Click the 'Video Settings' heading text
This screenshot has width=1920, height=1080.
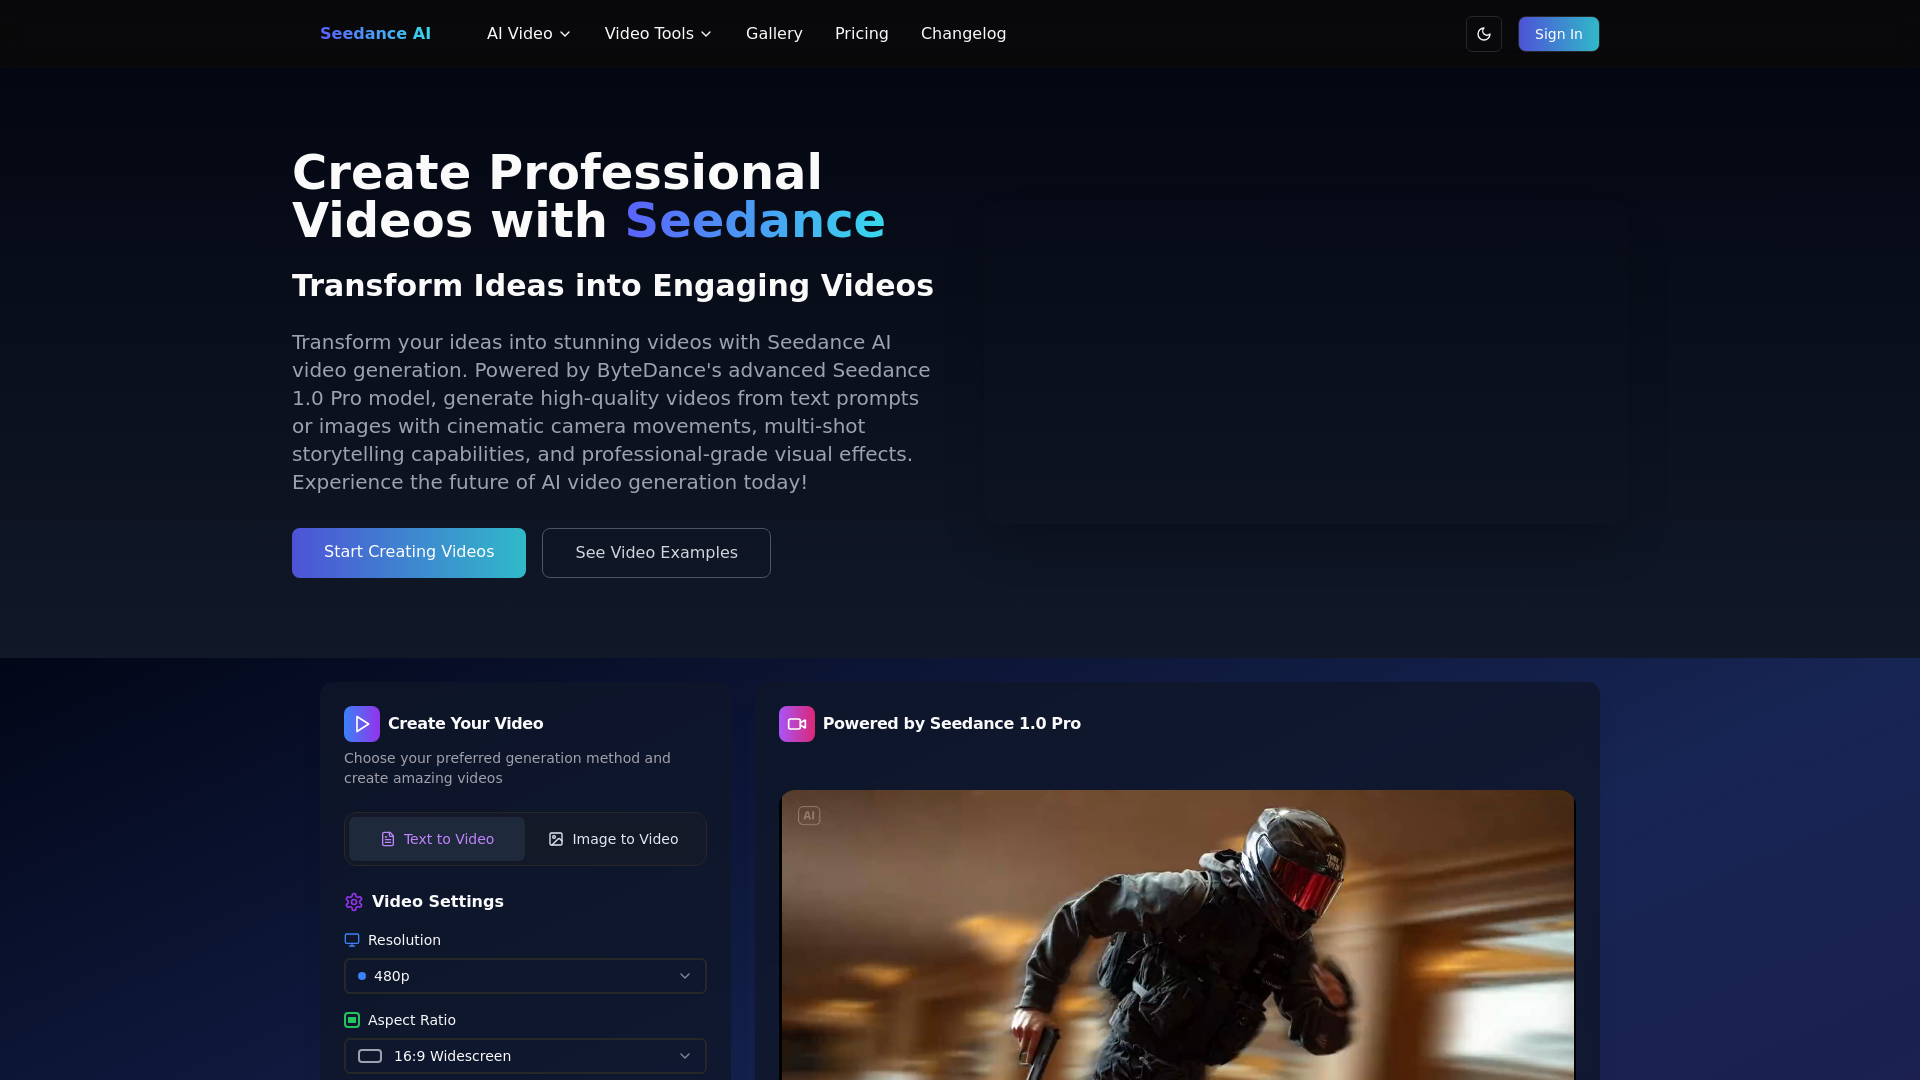coord(438,902)
